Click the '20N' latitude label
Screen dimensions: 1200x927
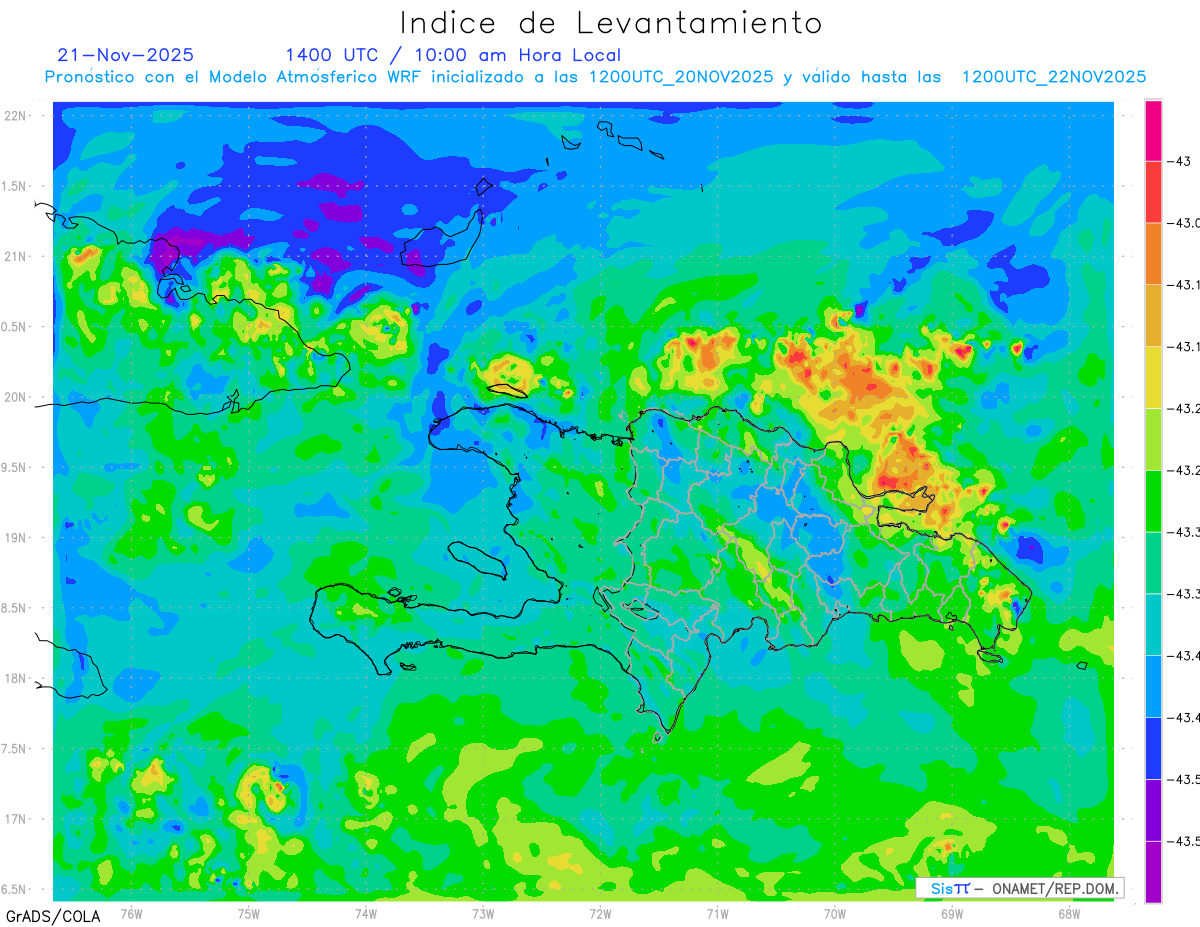(x=15, y=397)
